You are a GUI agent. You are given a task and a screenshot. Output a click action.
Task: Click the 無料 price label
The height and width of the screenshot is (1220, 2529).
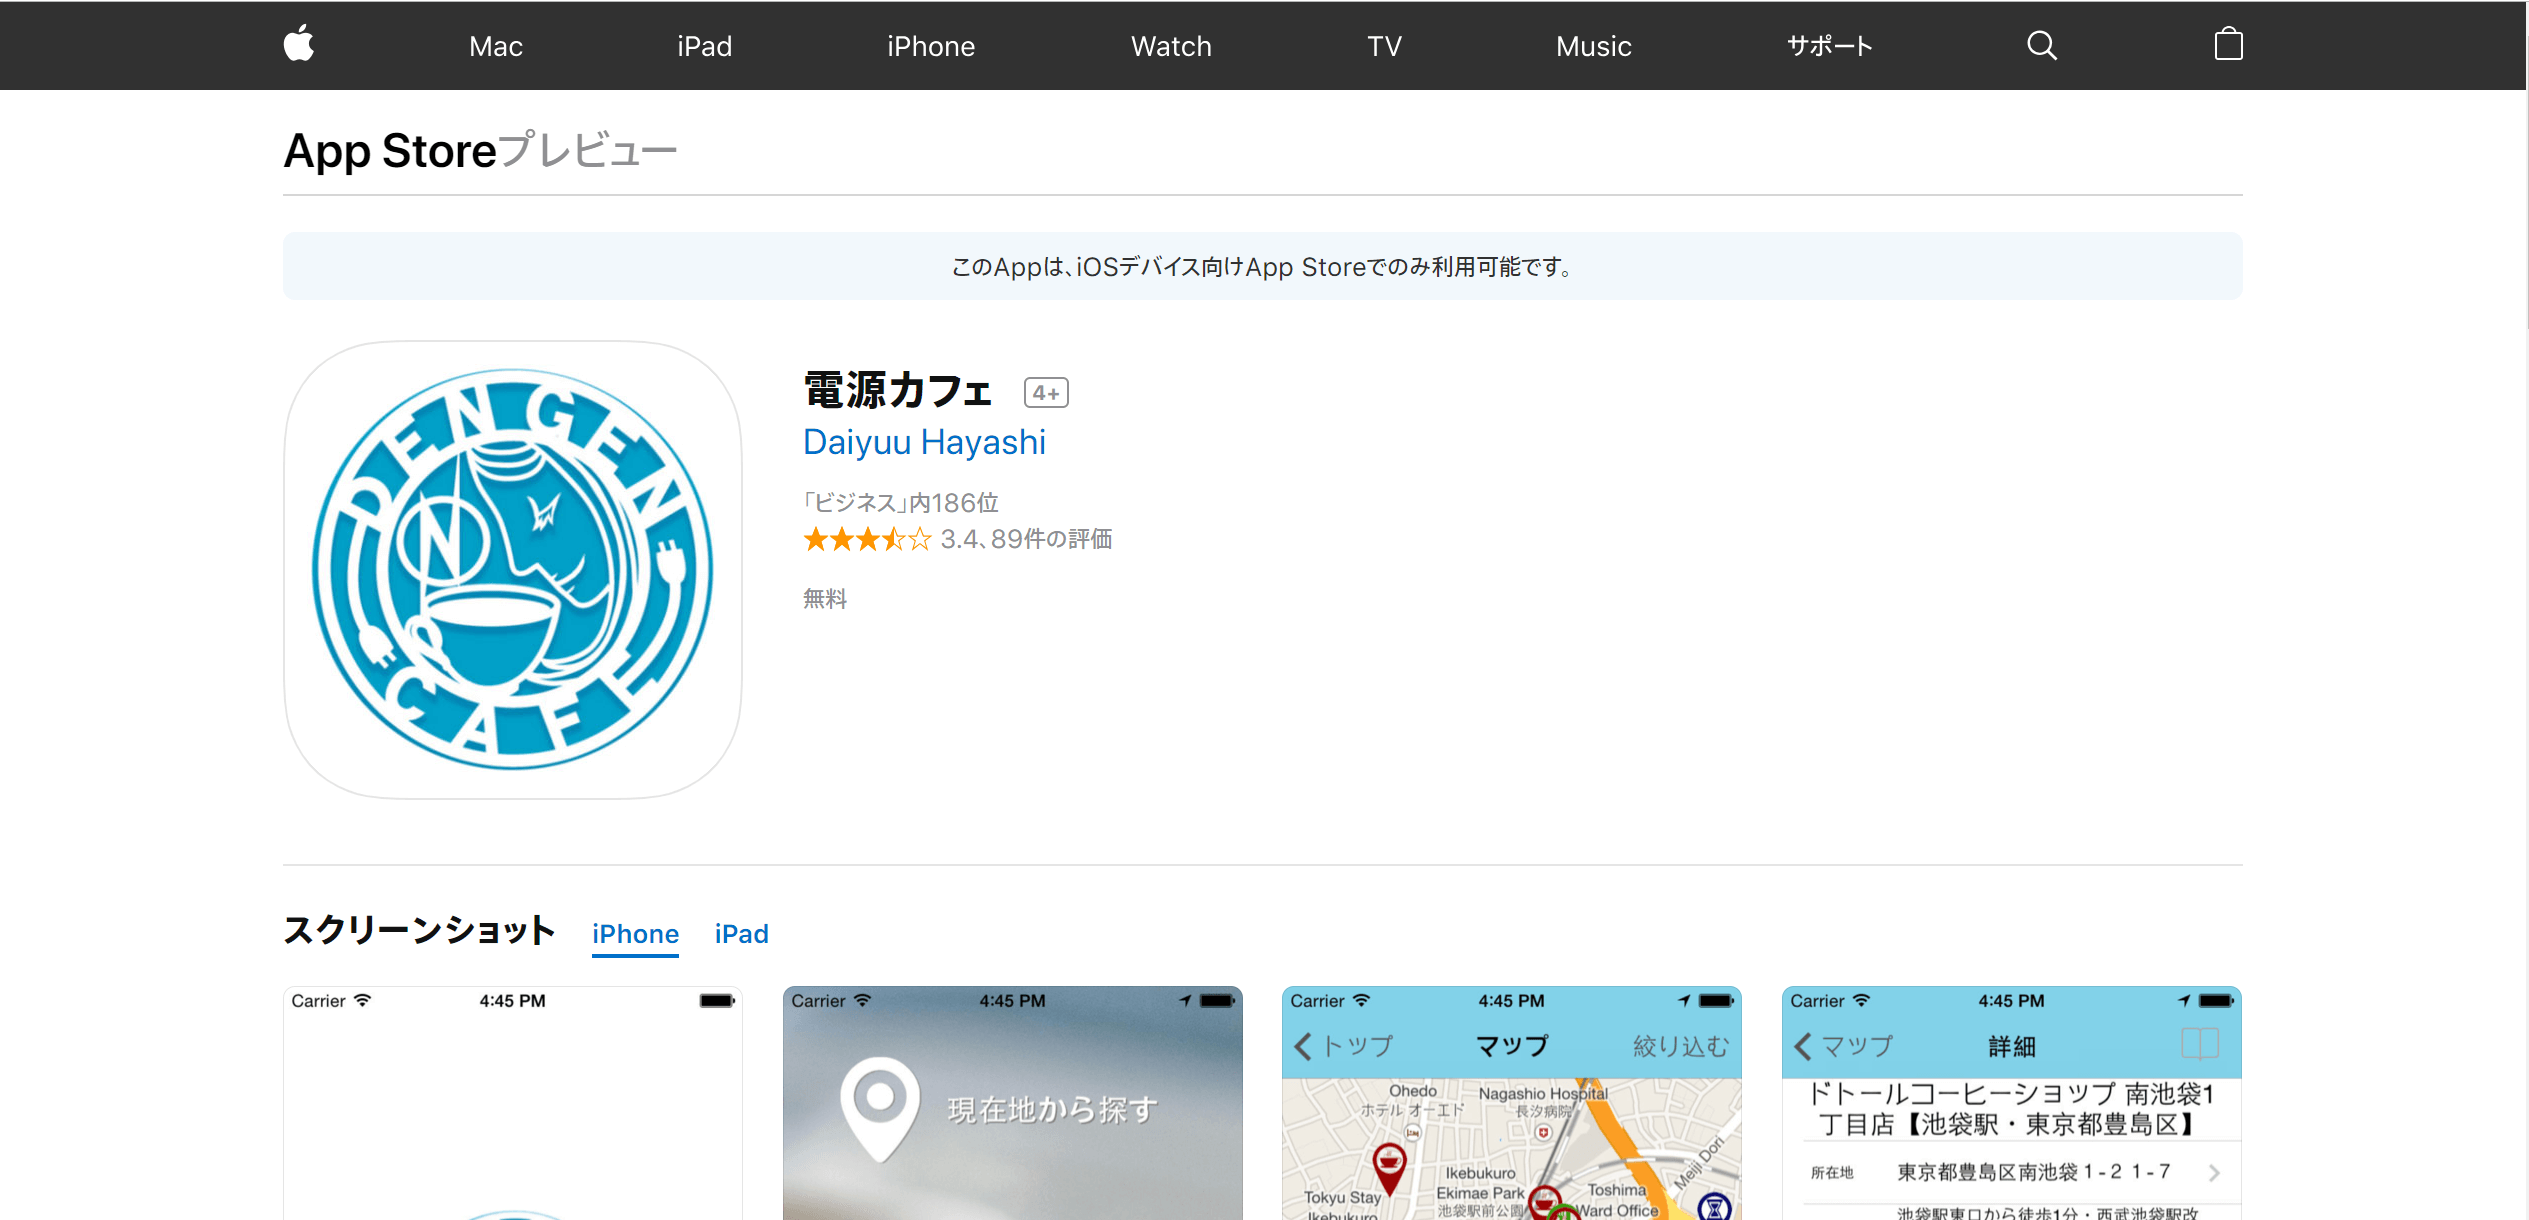click(825, 599)
